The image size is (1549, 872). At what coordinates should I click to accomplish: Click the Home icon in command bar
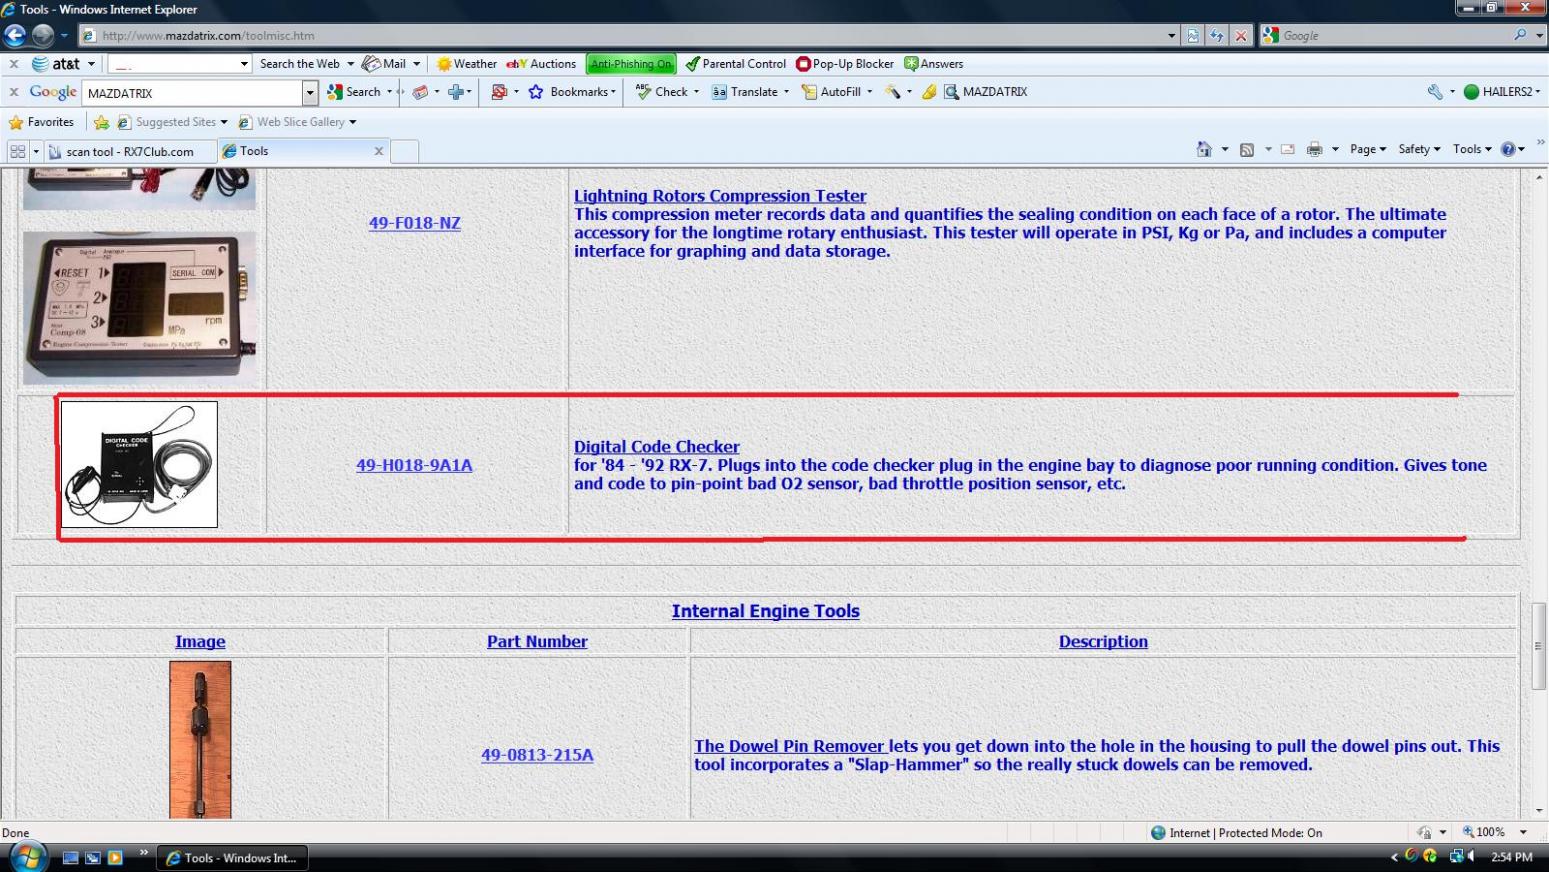(1204, 149)
